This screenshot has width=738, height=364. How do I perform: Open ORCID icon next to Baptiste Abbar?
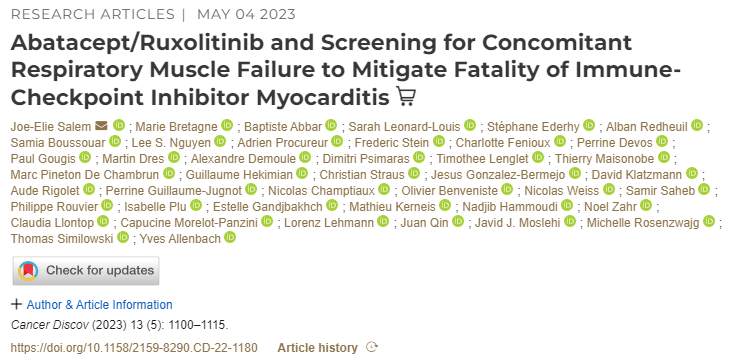tap(331, 125)
